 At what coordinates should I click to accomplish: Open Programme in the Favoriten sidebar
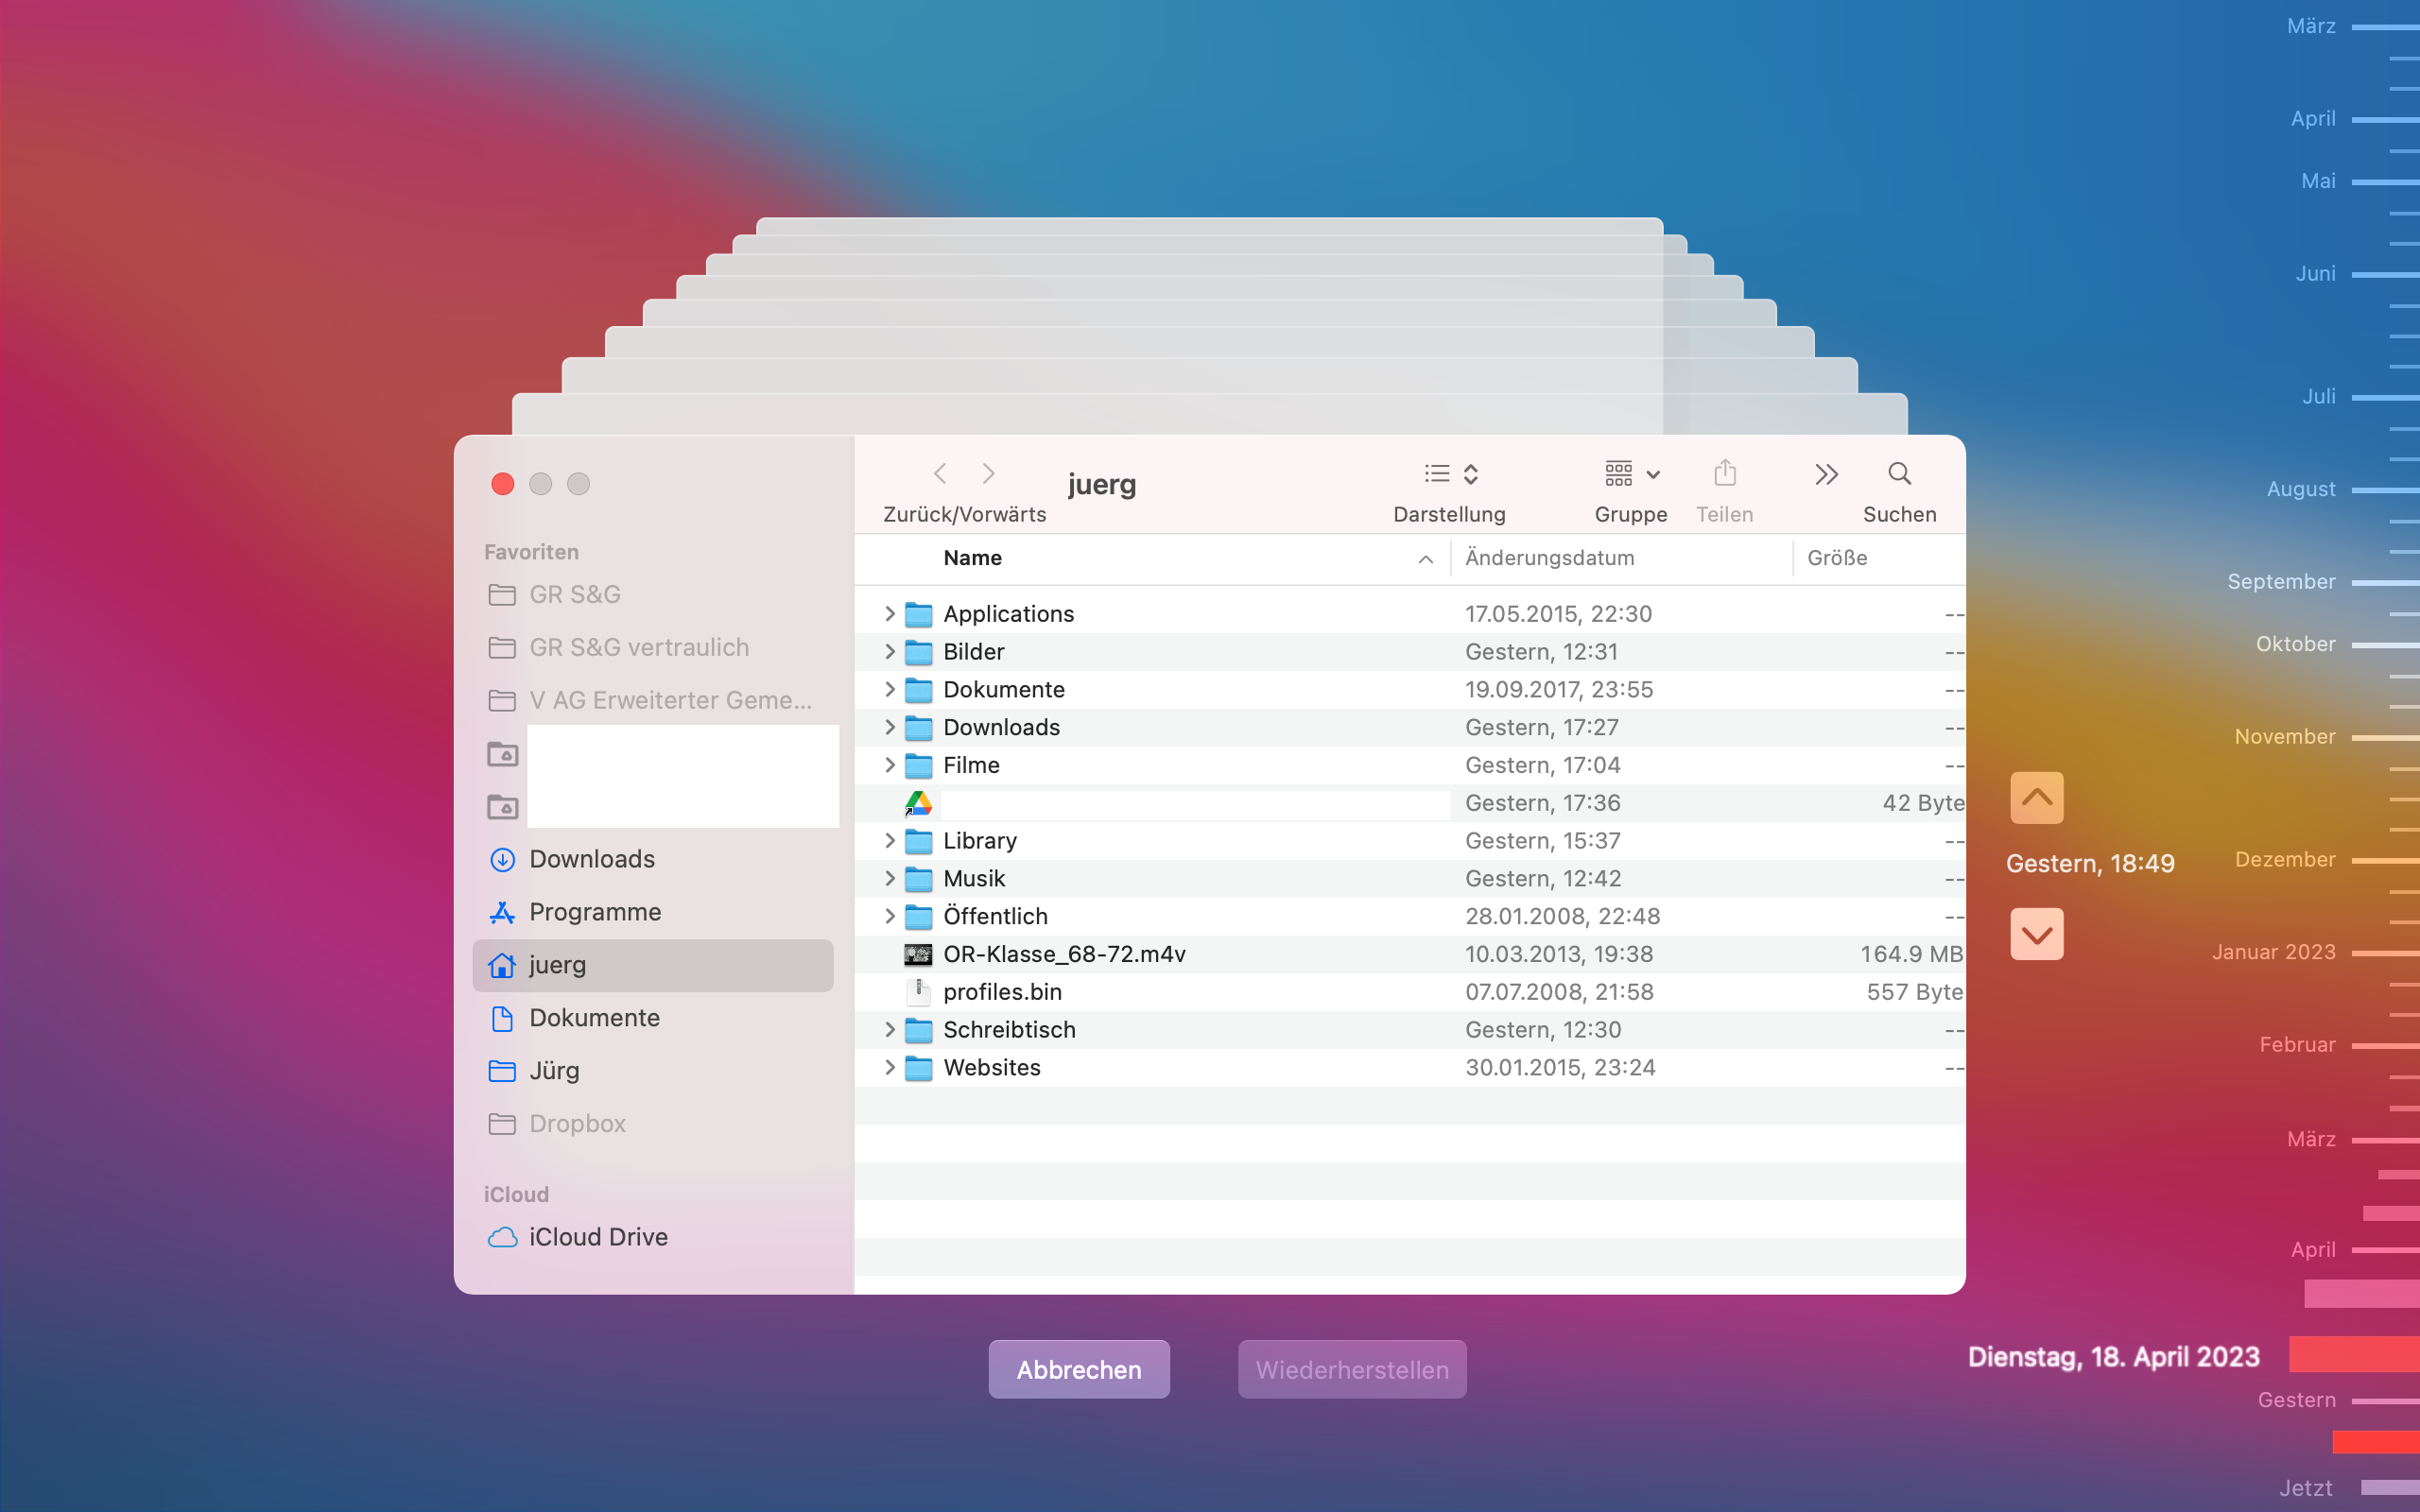(x=594, y=912)
